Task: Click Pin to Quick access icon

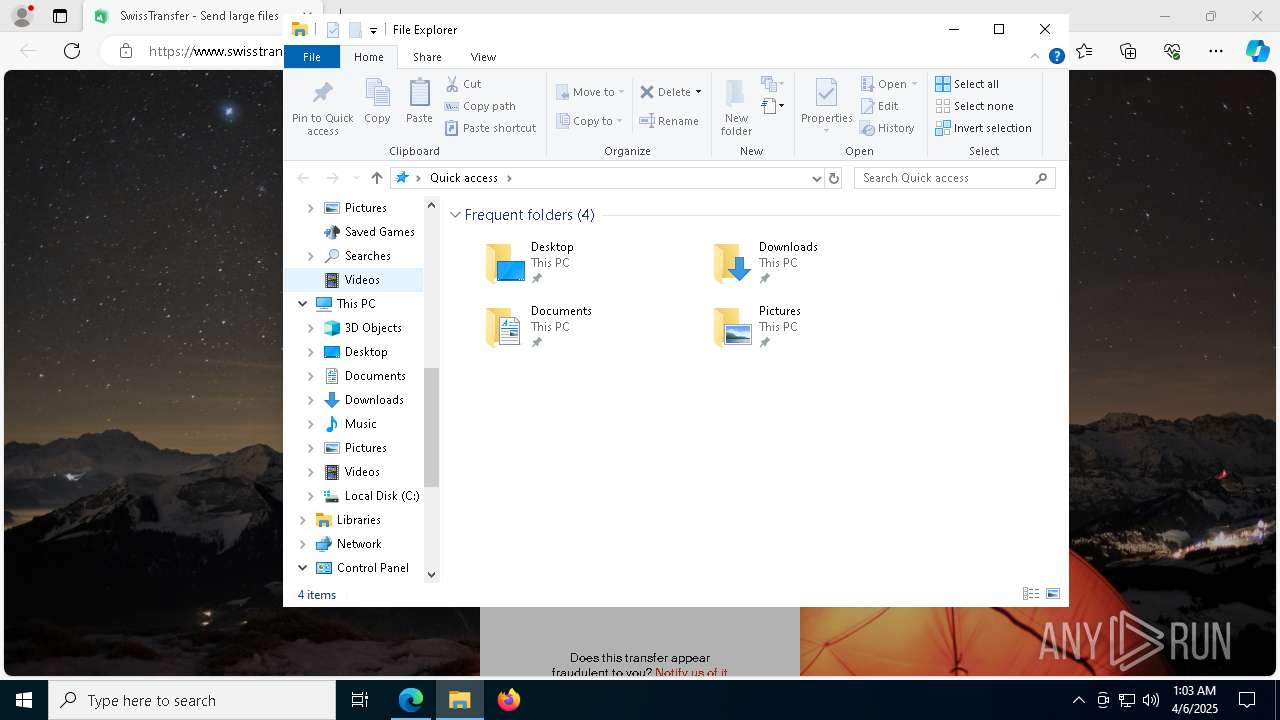Action: tap(322, 108)
